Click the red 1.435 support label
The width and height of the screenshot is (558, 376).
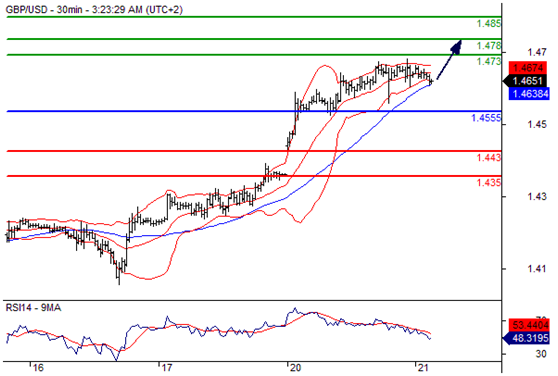489,182
